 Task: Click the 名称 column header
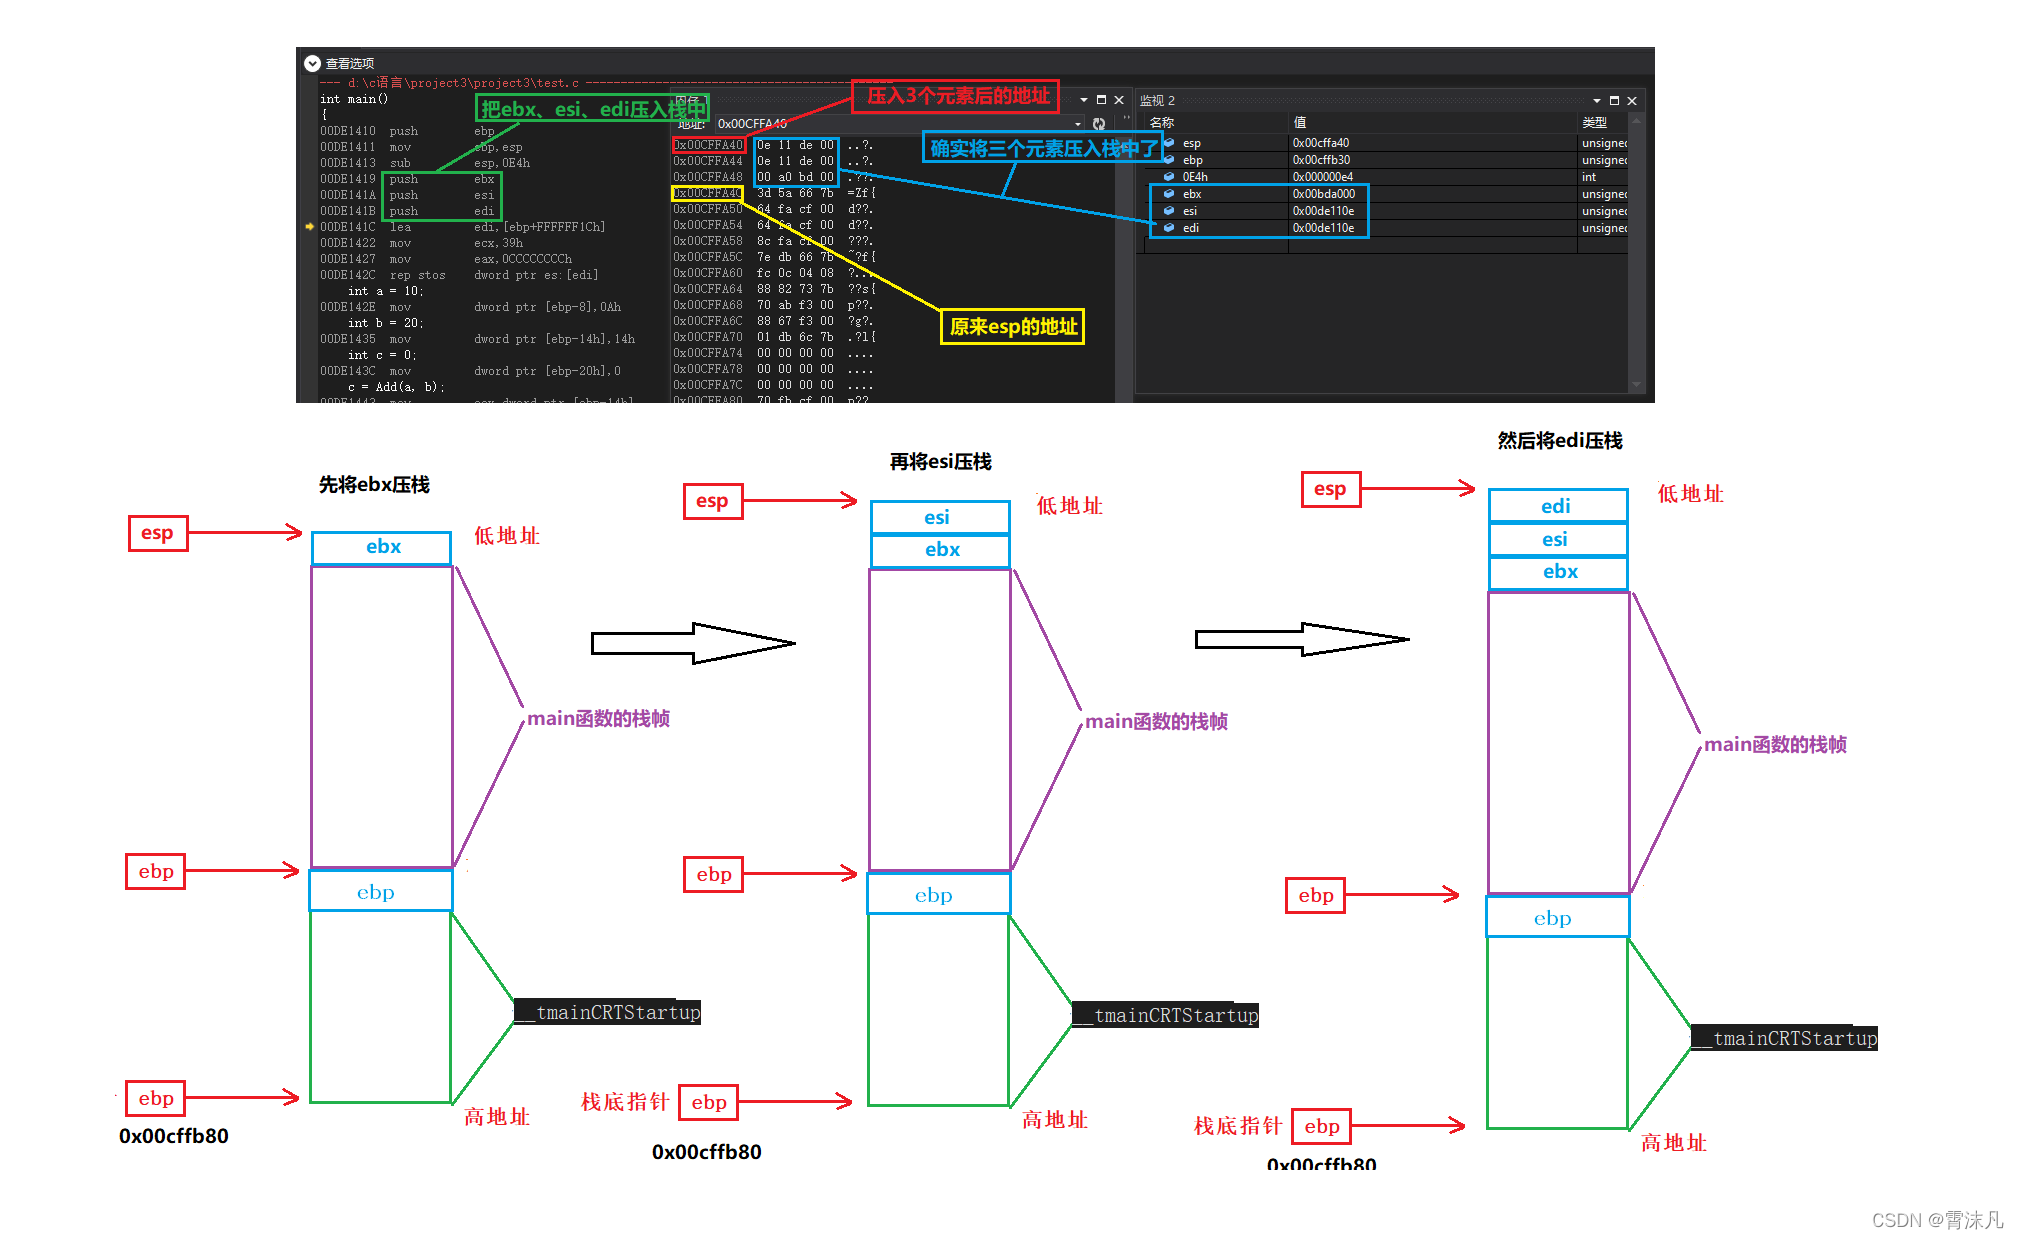(1162, 123)
